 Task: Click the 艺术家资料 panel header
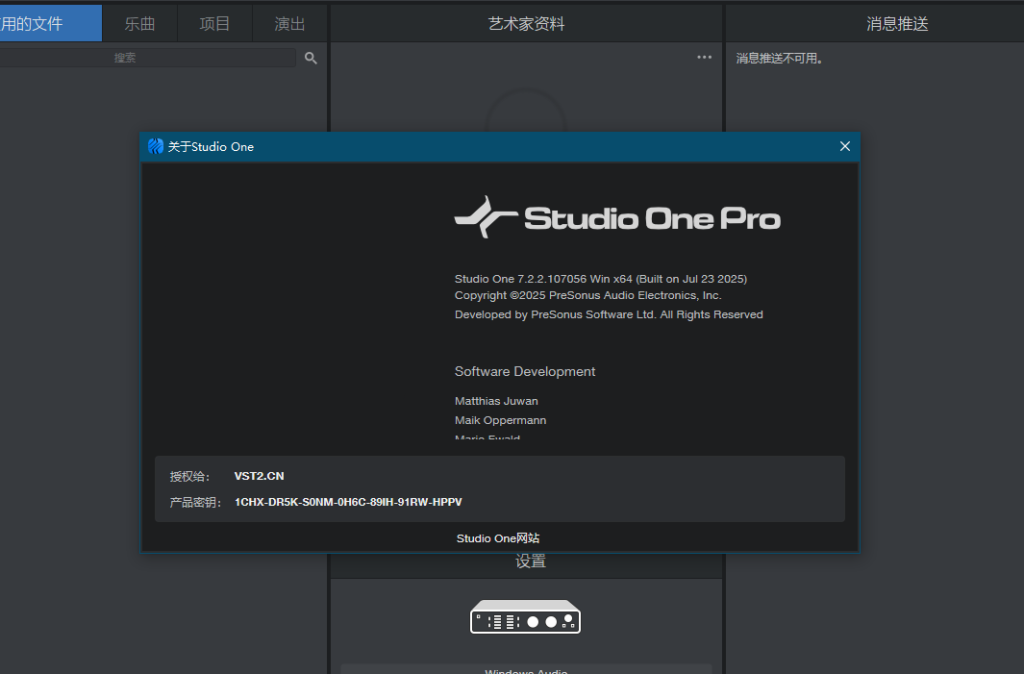(x=526, y=23)
